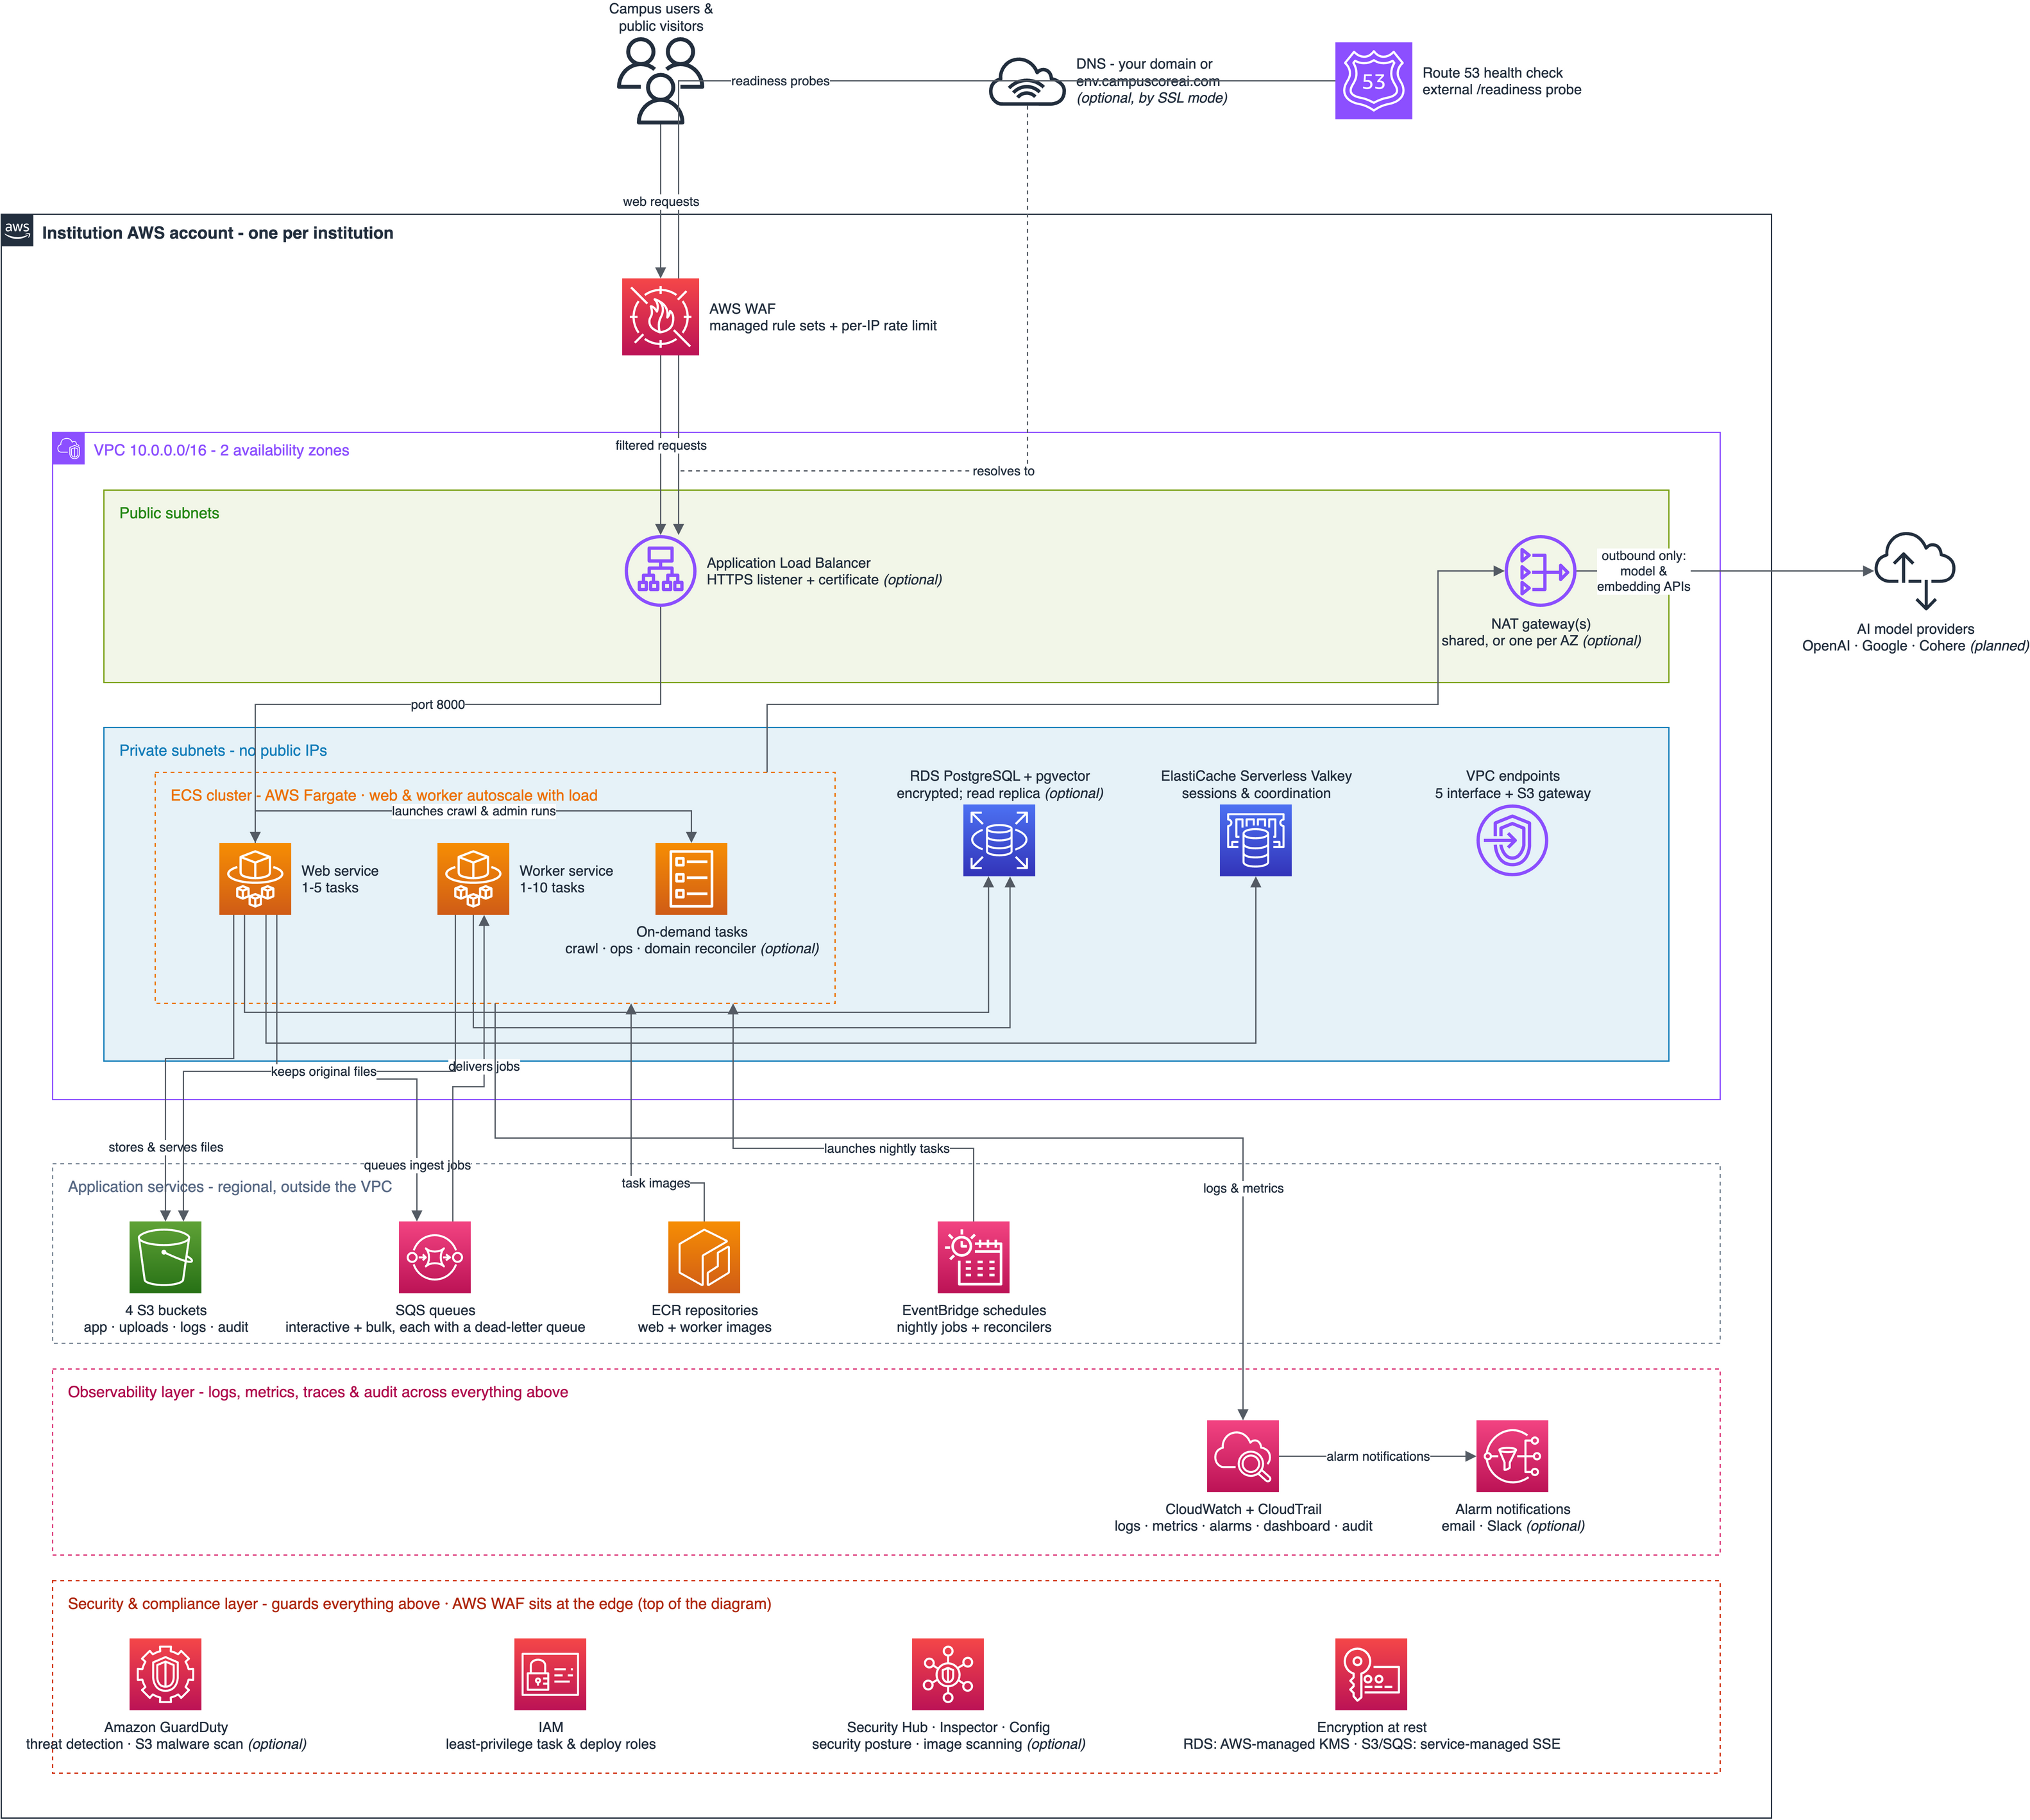Select the Security Hub icon
This screenshot has width=2030, height=1820.
(948, 1674)
